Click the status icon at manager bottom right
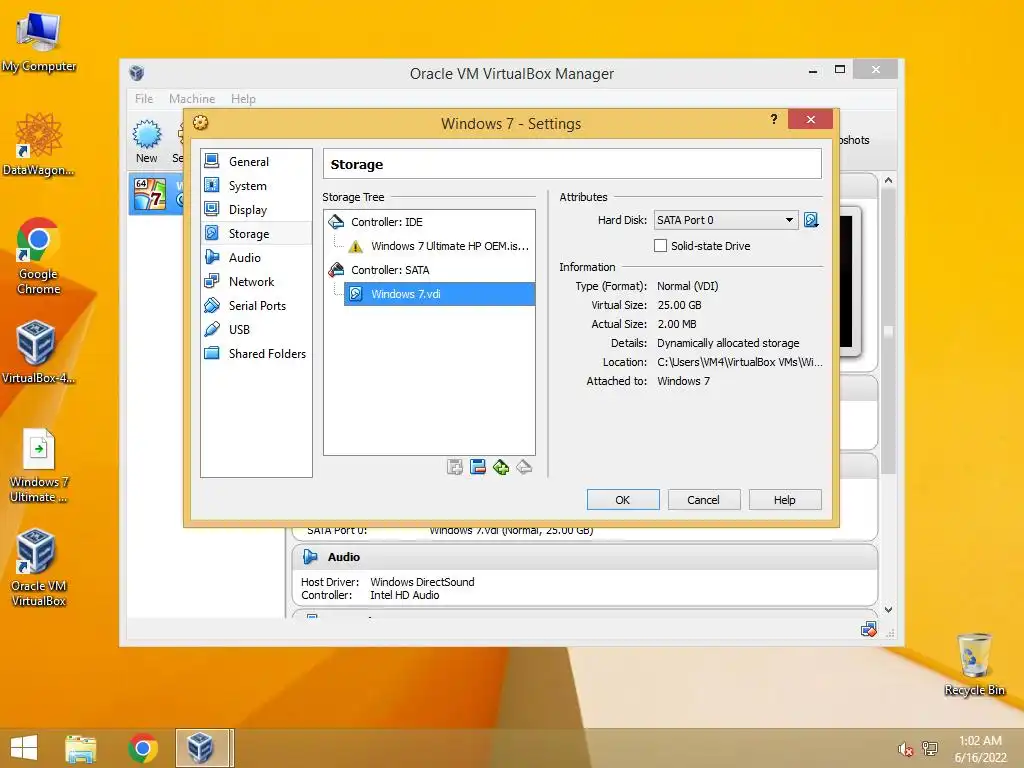This screenshot has width=1024, height=768. (868, 630)
